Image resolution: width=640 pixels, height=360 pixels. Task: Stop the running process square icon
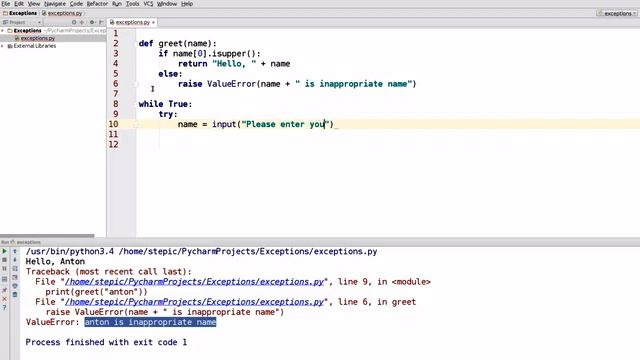pyautogui.click(x=4, y=260)
